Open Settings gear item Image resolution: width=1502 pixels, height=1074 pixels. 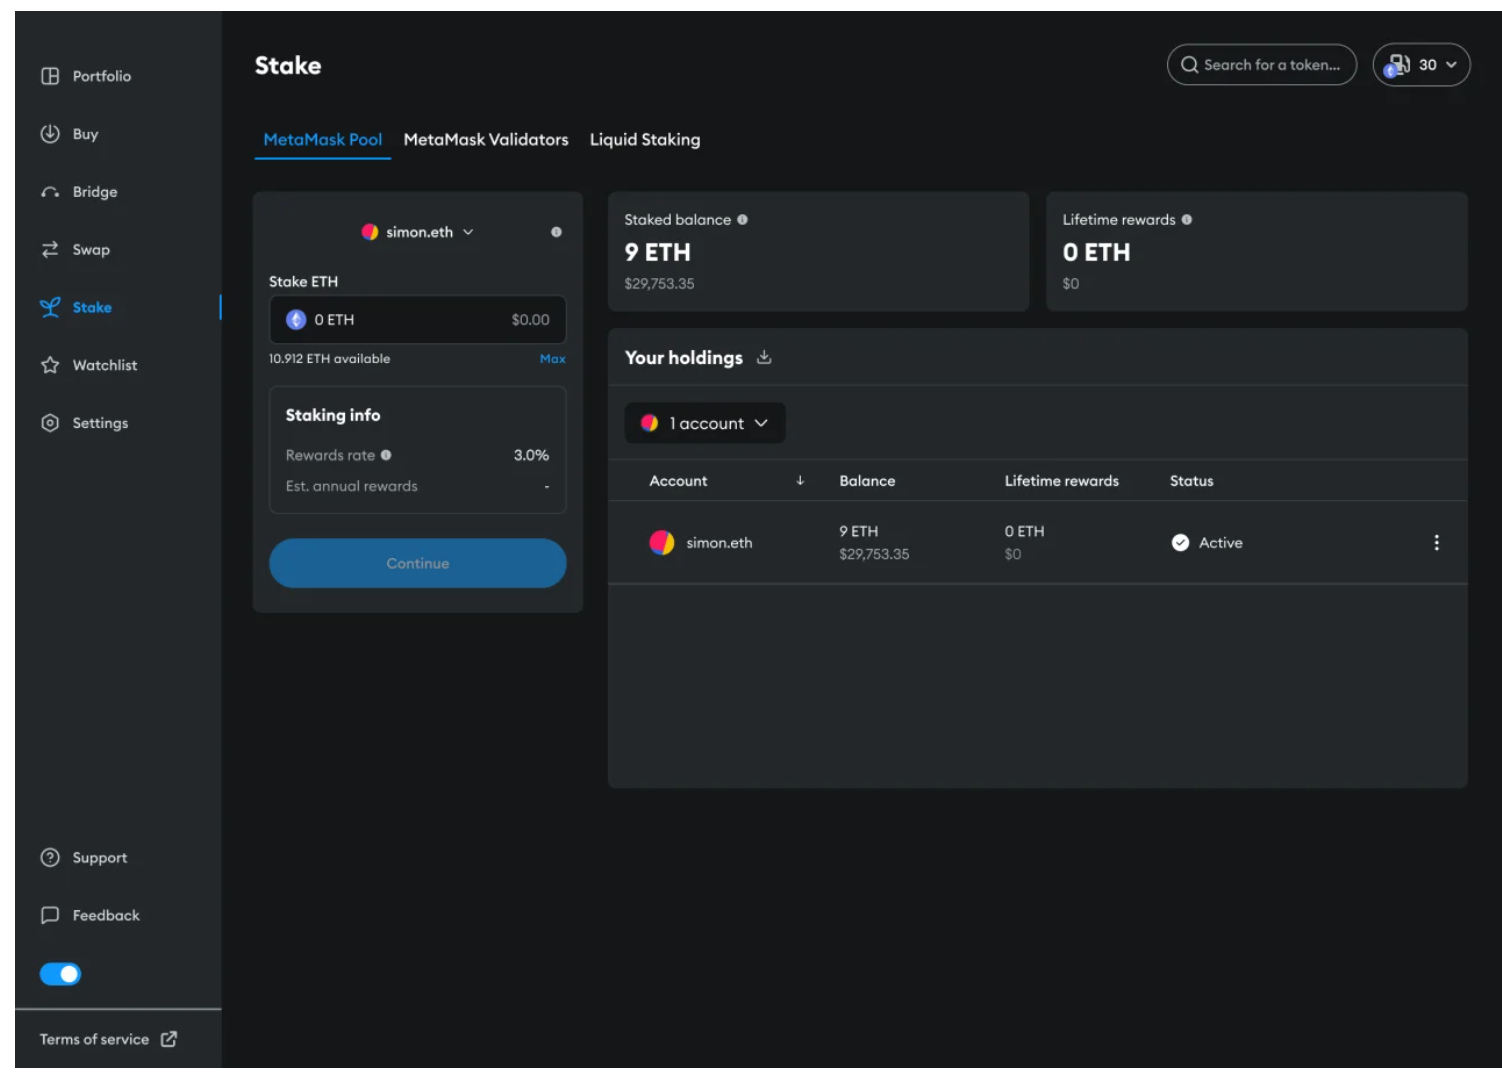[x=84, y=423]
